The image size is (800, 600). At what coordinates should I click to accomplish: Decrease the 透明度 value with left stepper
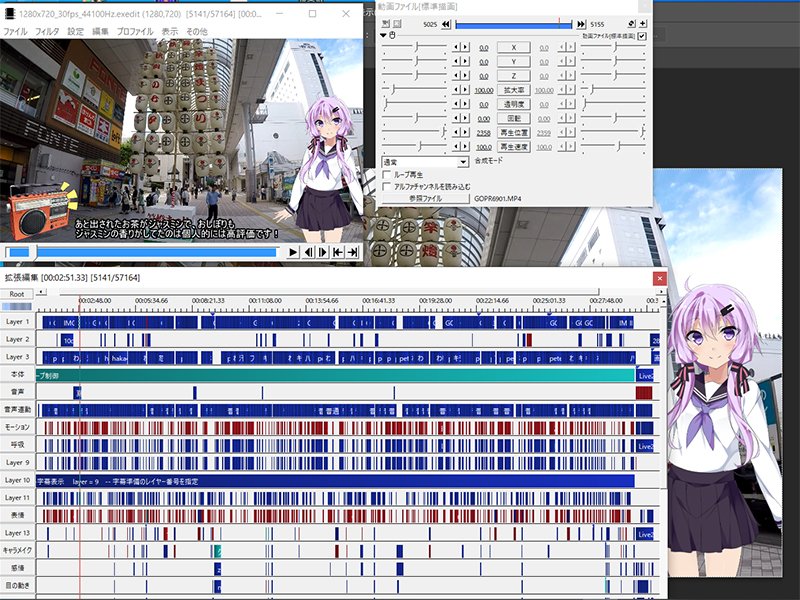tap(456, 104)
